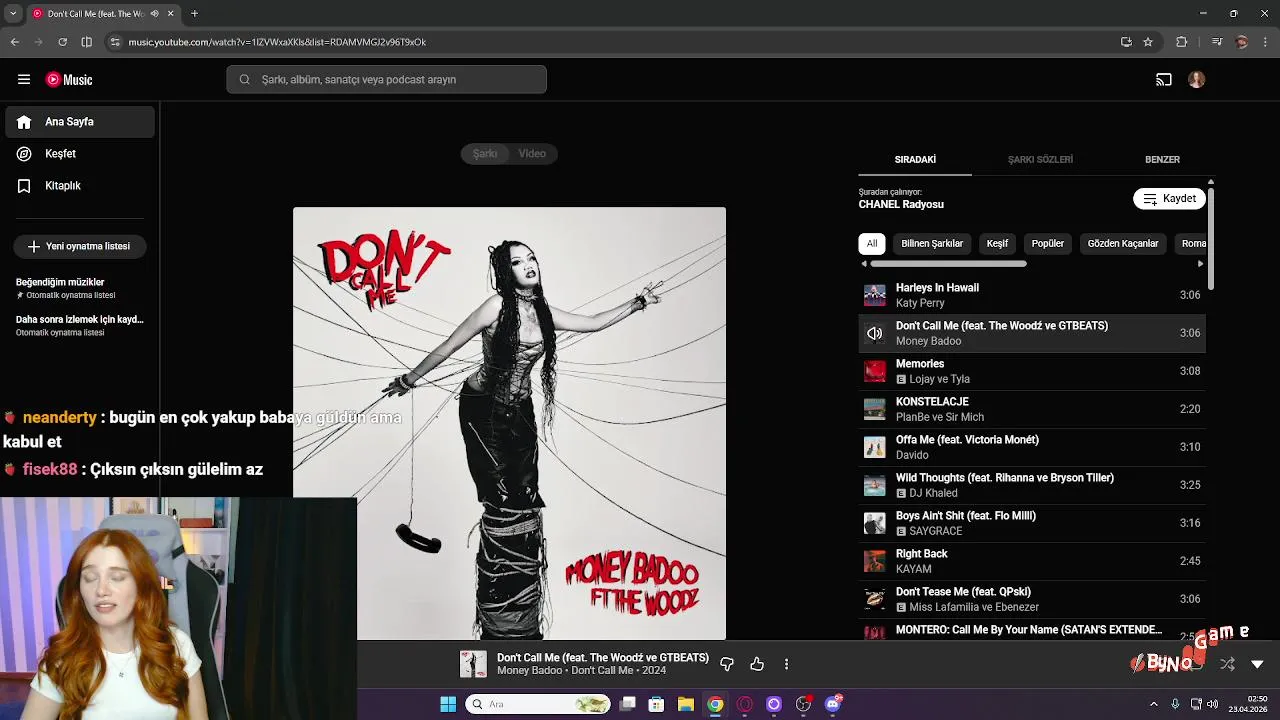Open the system volume tray icon
The image size is (1280, 720).
pos(1213,704)
